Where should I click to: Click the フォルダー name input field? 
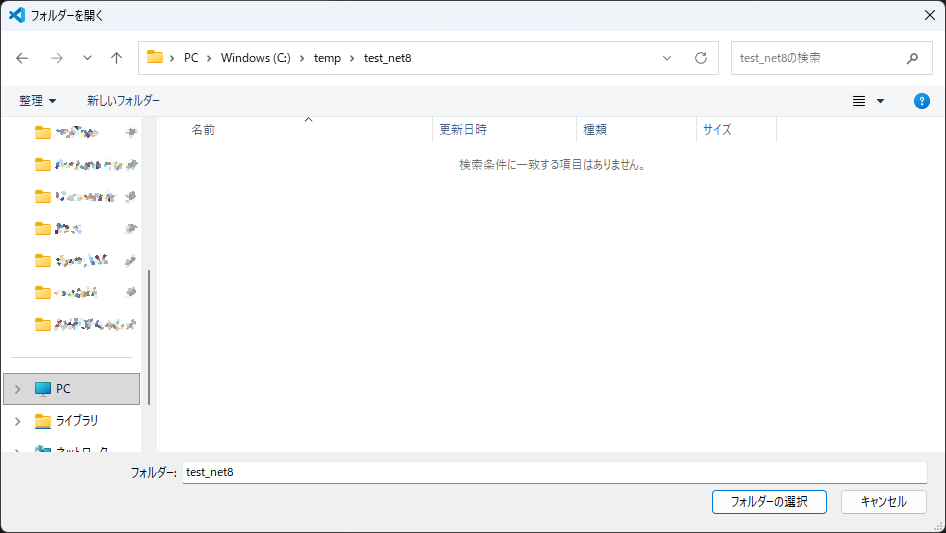point(554,472)
